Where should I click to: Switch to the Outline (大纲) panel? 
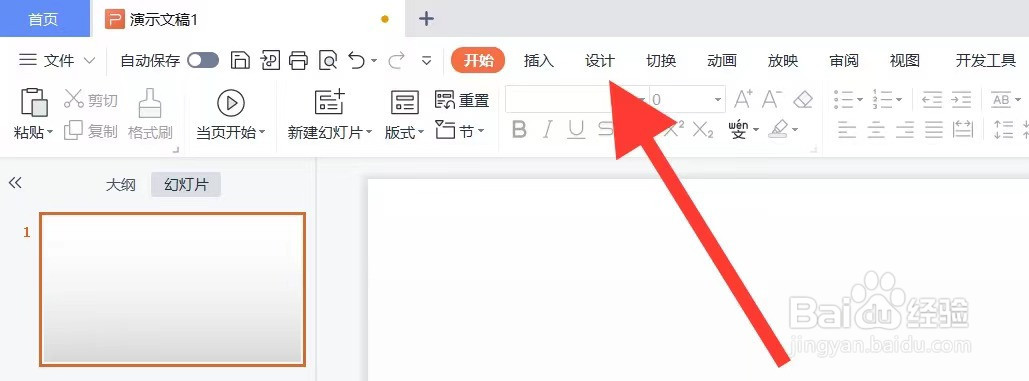(x=121, y=185)
